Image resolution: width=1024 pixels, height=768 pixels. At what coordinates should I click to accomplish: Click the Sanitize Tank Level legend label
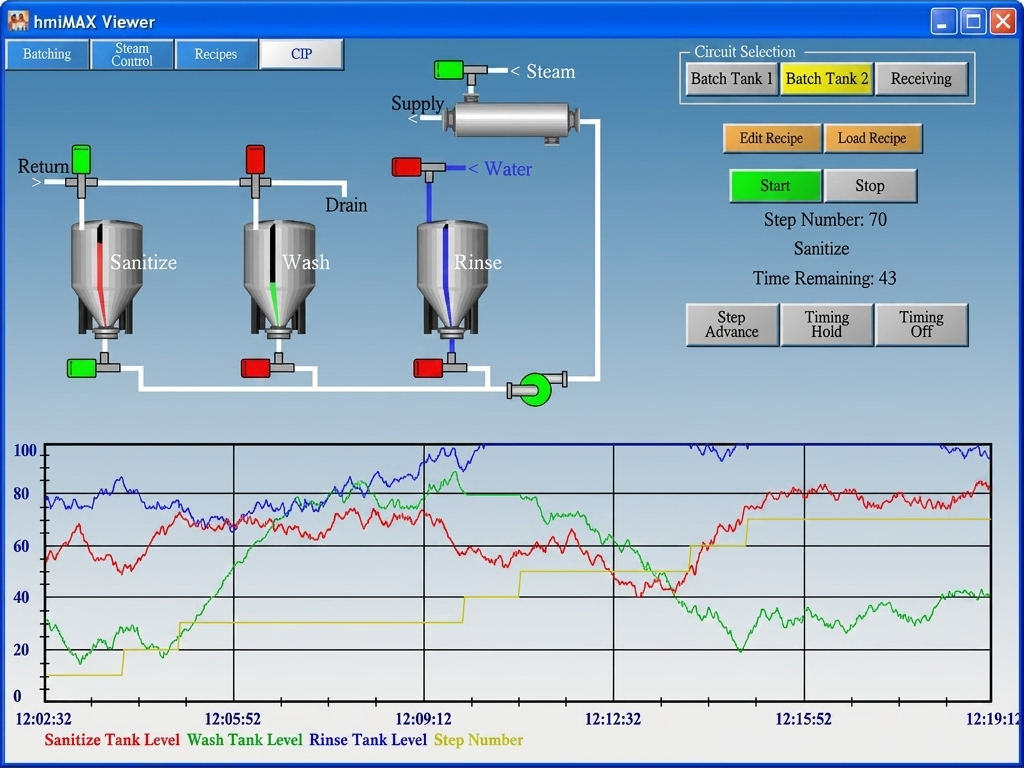[x=112, y=740]
